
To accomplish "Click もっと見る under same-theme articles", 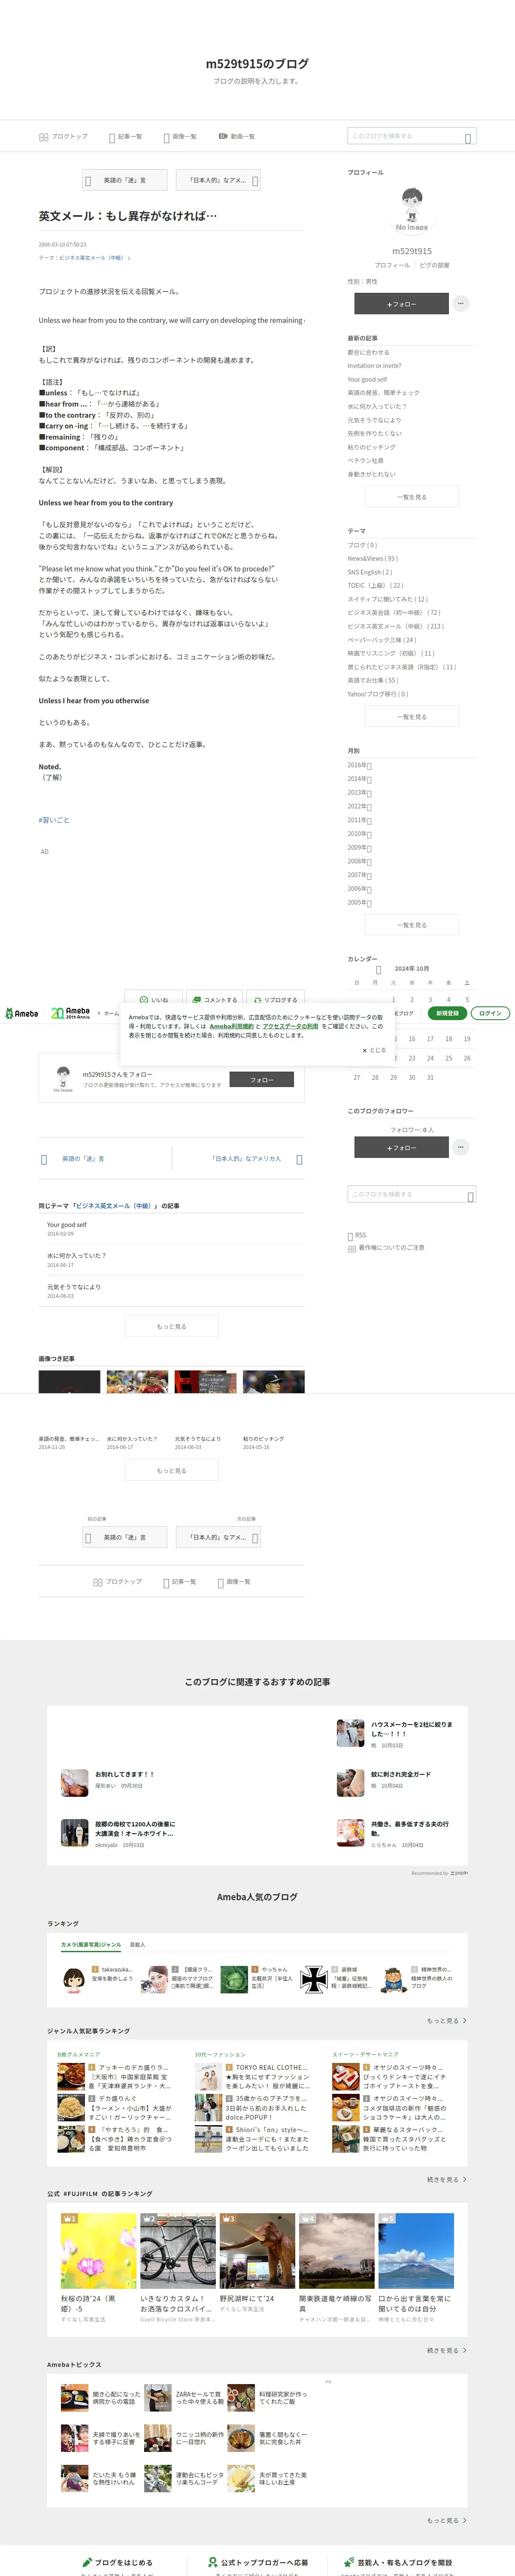I will pyautogui.click(x=171, y=1326).
